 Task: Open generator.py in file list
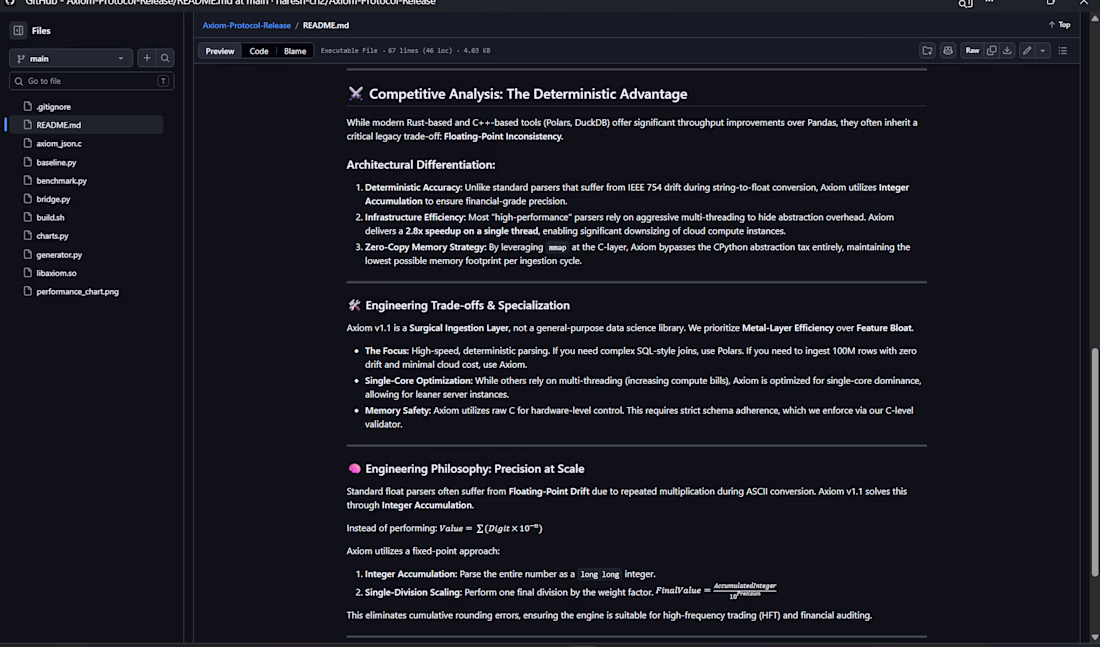59,255
